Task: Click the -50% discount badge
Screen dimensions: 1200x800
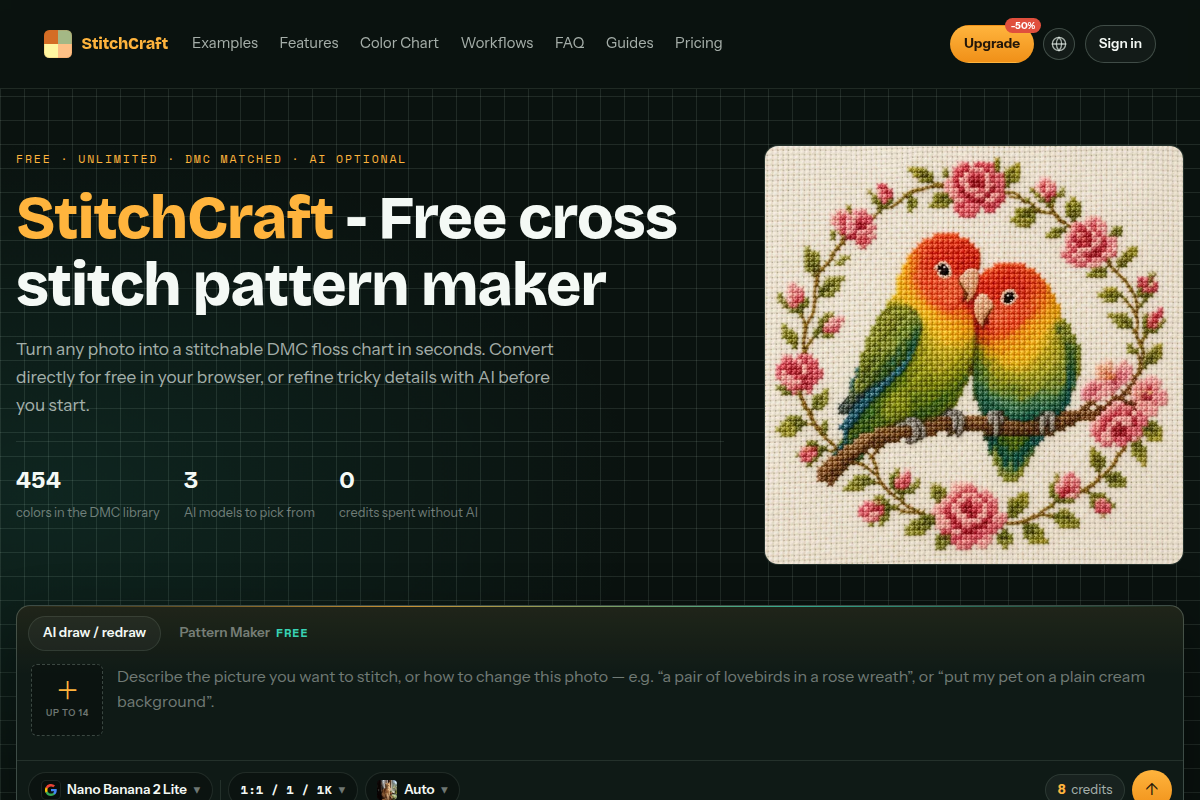Action: 1024,25
